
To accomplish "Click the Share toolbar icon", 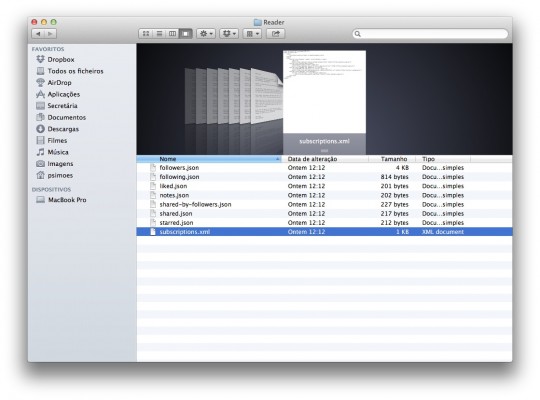I will point(276,33).
